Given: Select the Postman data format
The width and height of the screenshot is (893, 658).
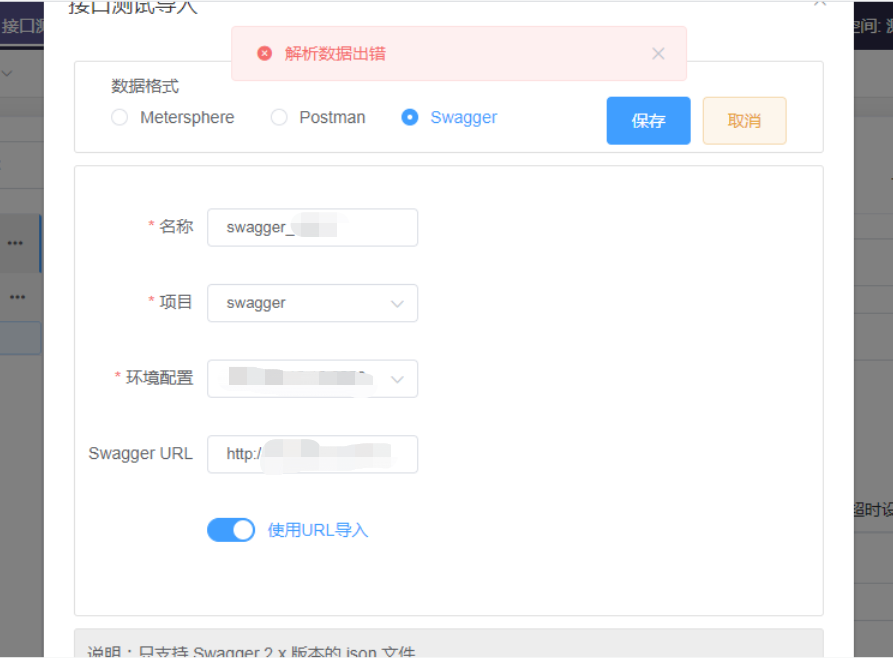Looking at the screenshot, I should click(x=279, y=117).
